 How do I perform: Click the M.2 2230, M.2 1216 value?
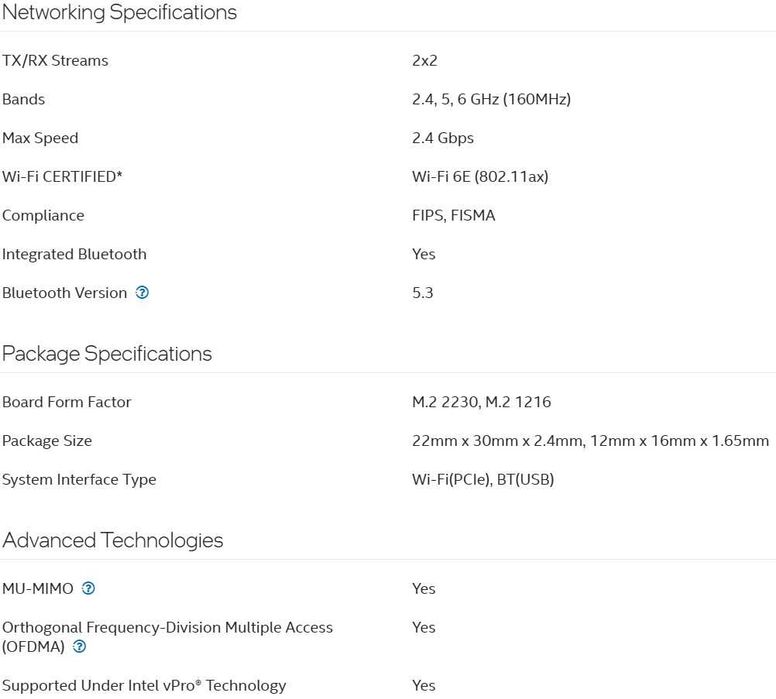pyautogui.click(x=481, y=402)
